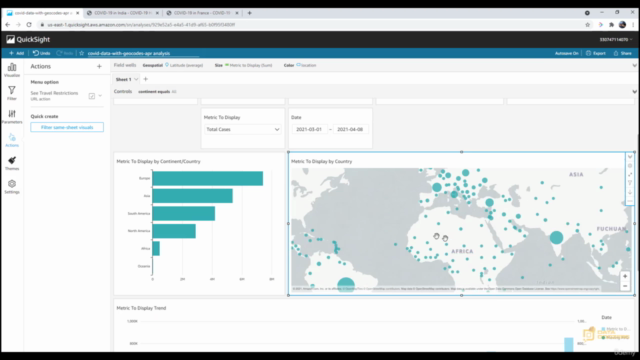
Task: Click the Color location field well
Action: point(300,65)
